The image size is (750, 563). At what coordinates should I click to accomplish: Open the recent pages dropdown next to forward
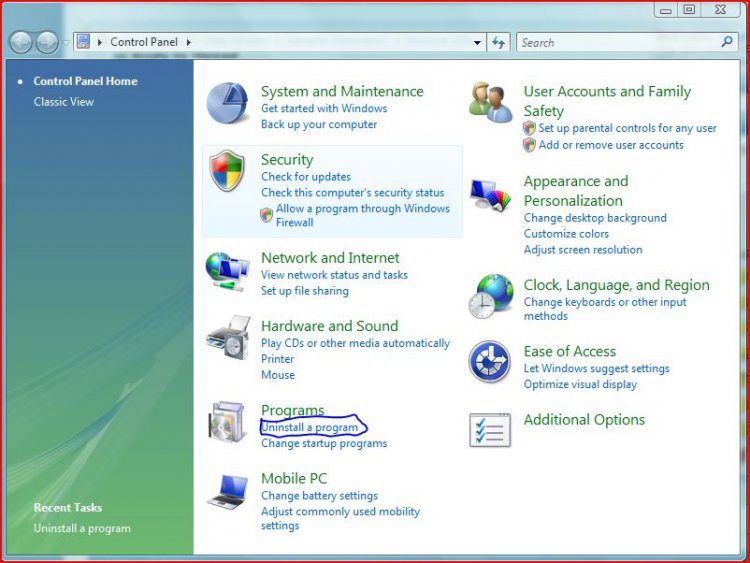(65, 43)
